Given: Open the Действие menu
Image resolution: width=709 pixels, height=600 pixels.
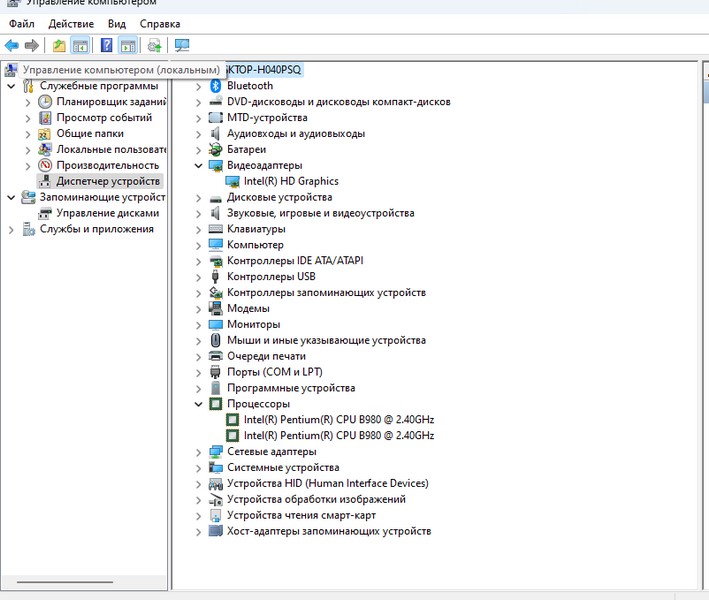Looking at the screenshot, I should (70, 23).
